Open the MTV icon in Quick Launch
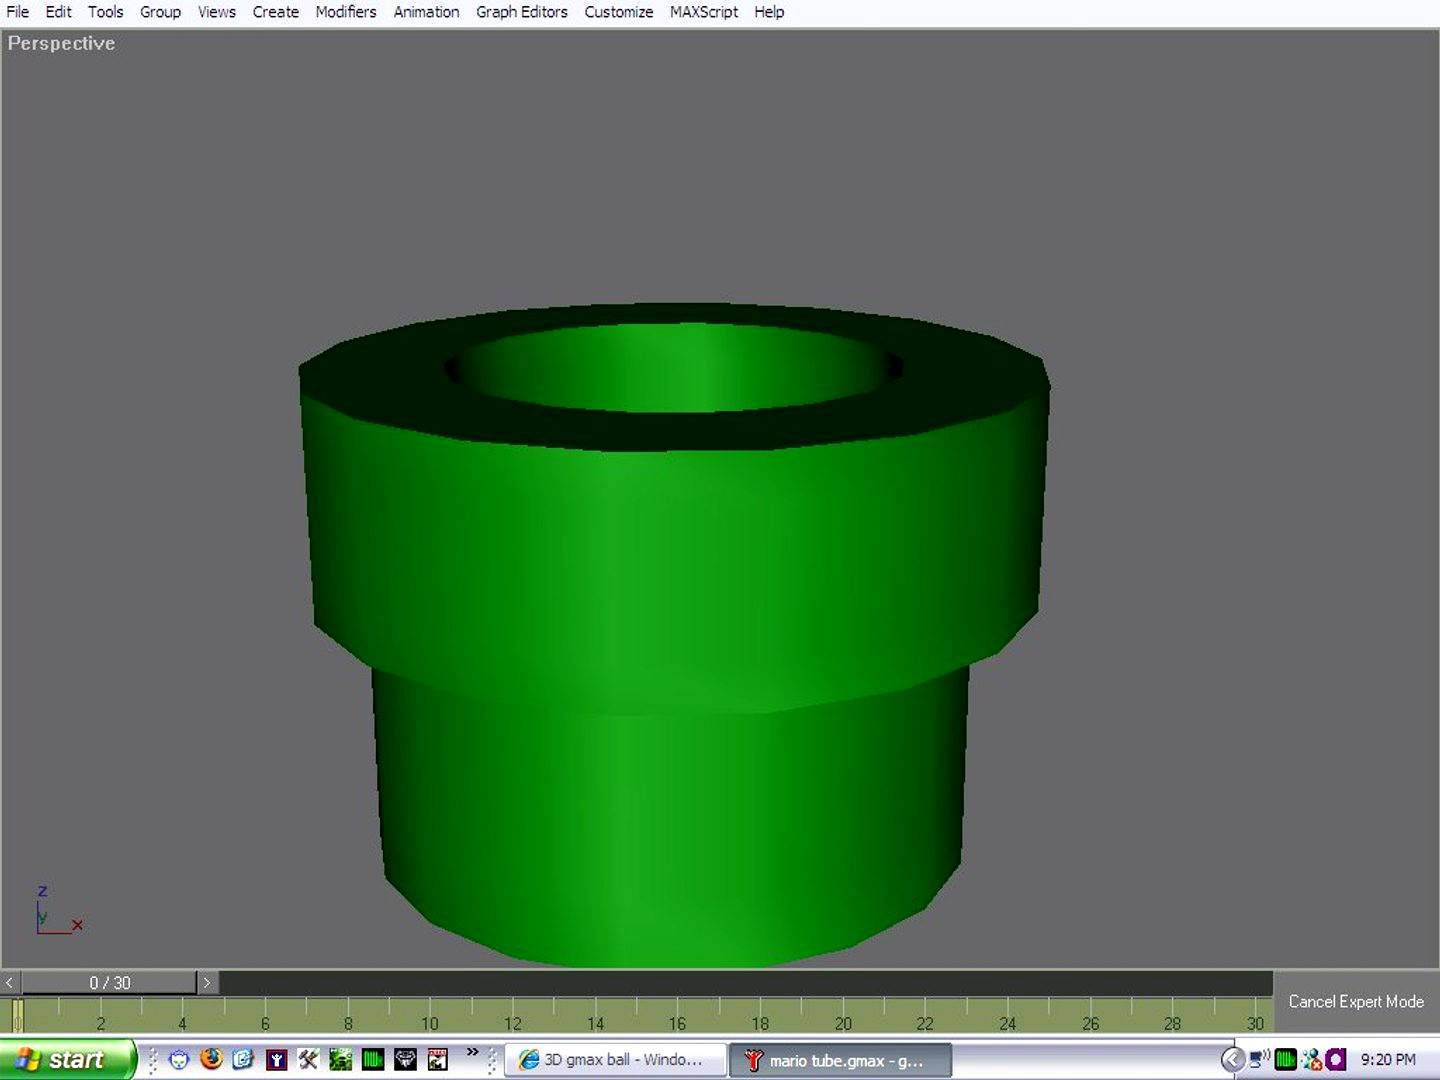 [x=437, y=1059]
